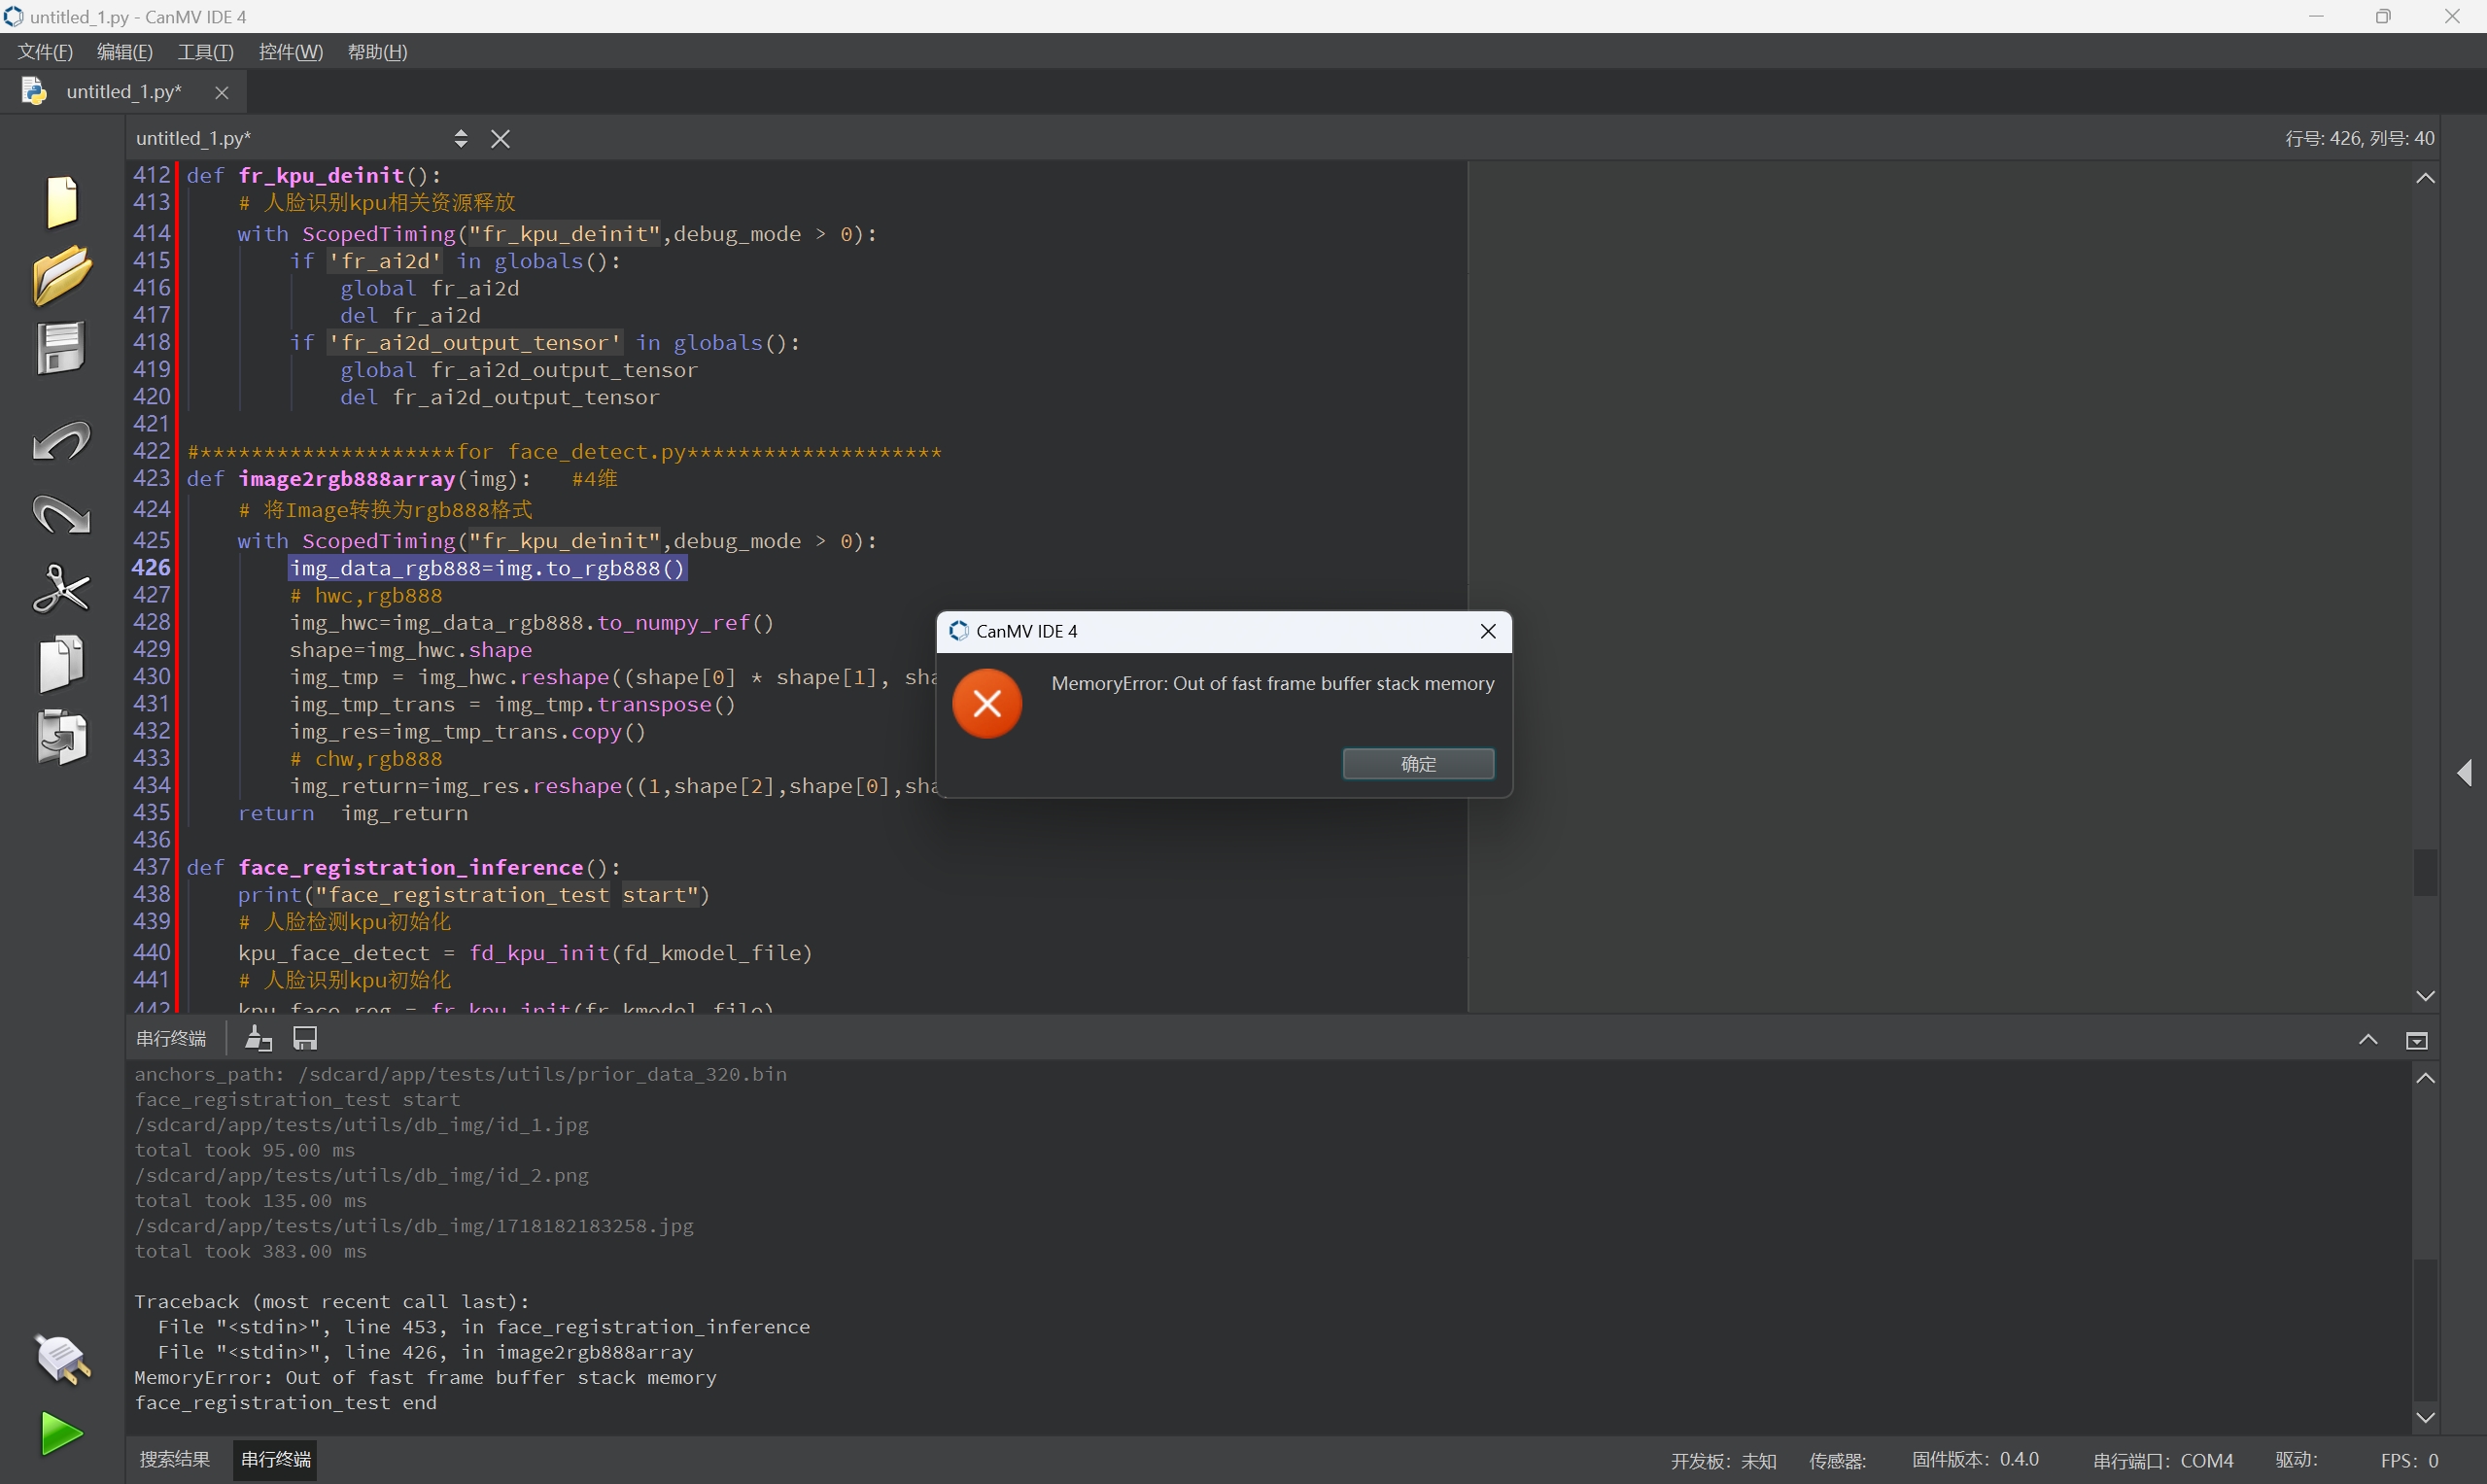
Task: Switch to 搜索结果 bottom tab
Action: tap(174, 1460)
